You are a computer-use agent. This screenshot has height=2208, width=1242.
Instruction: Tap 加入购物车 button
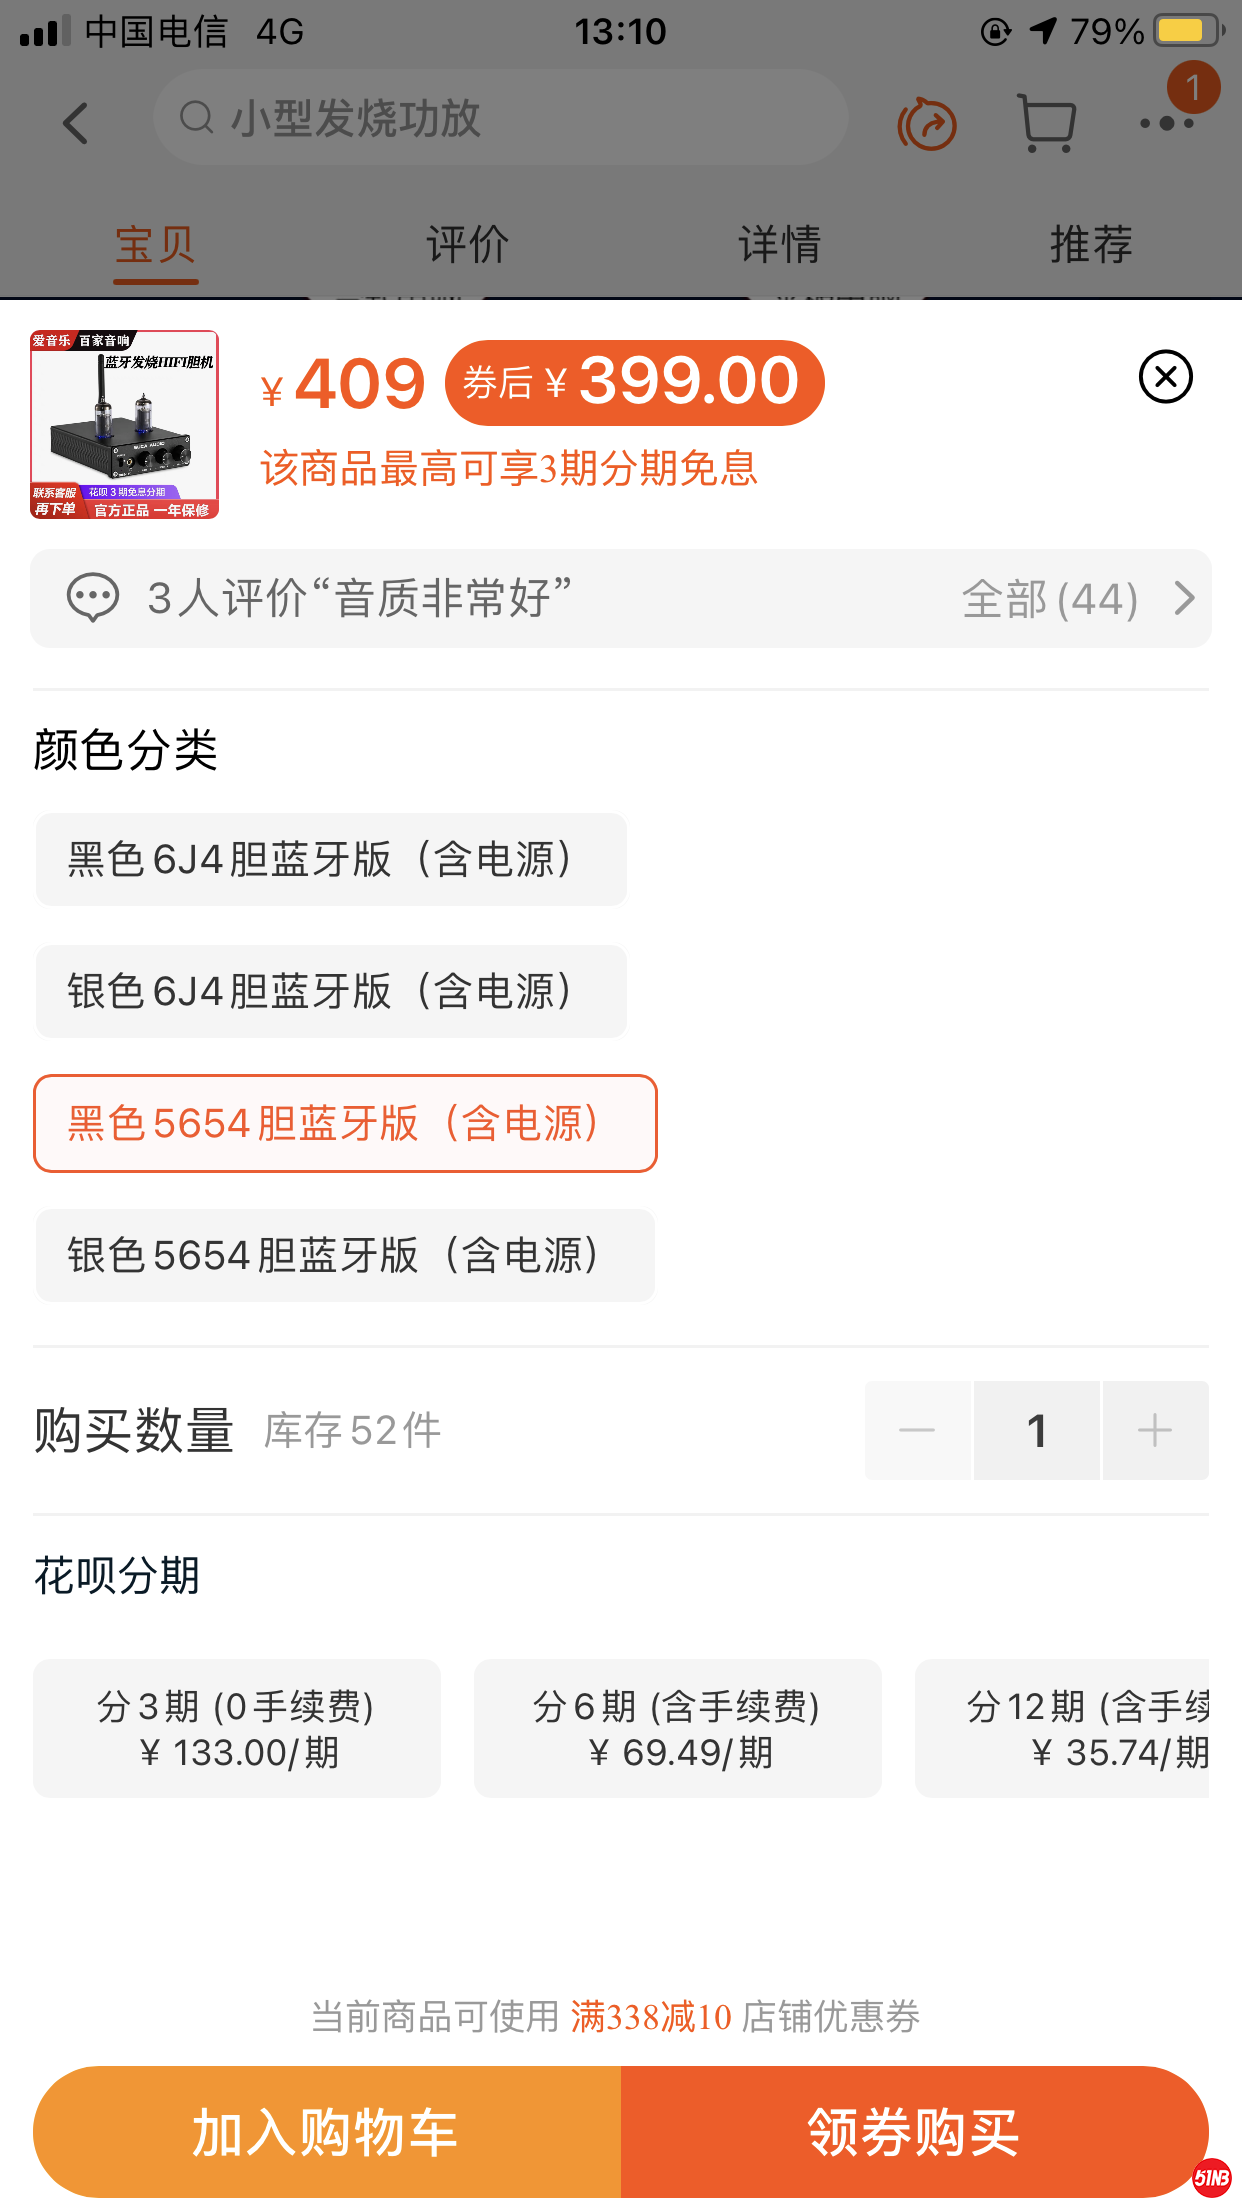[327, 2132]
